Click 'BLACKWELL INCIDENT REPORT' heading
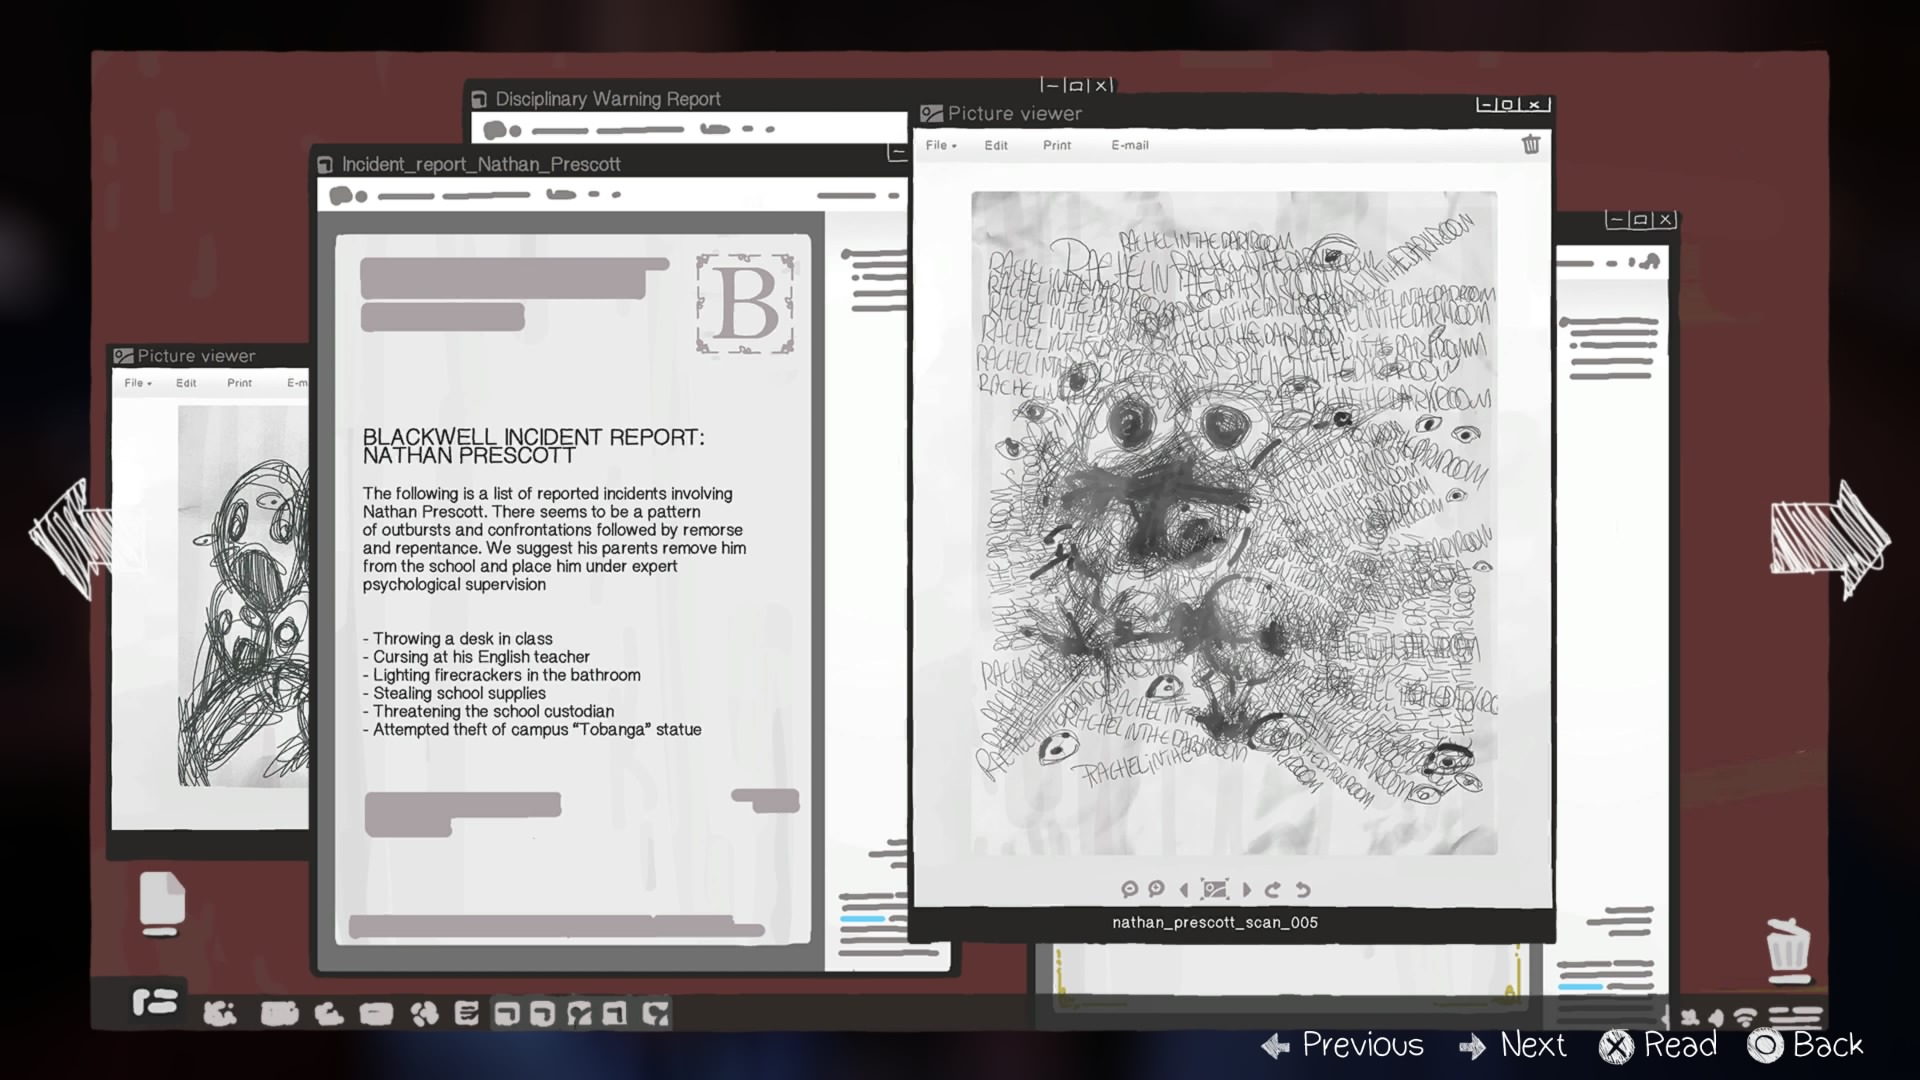 pyautogui.click(x=533, y=437)
